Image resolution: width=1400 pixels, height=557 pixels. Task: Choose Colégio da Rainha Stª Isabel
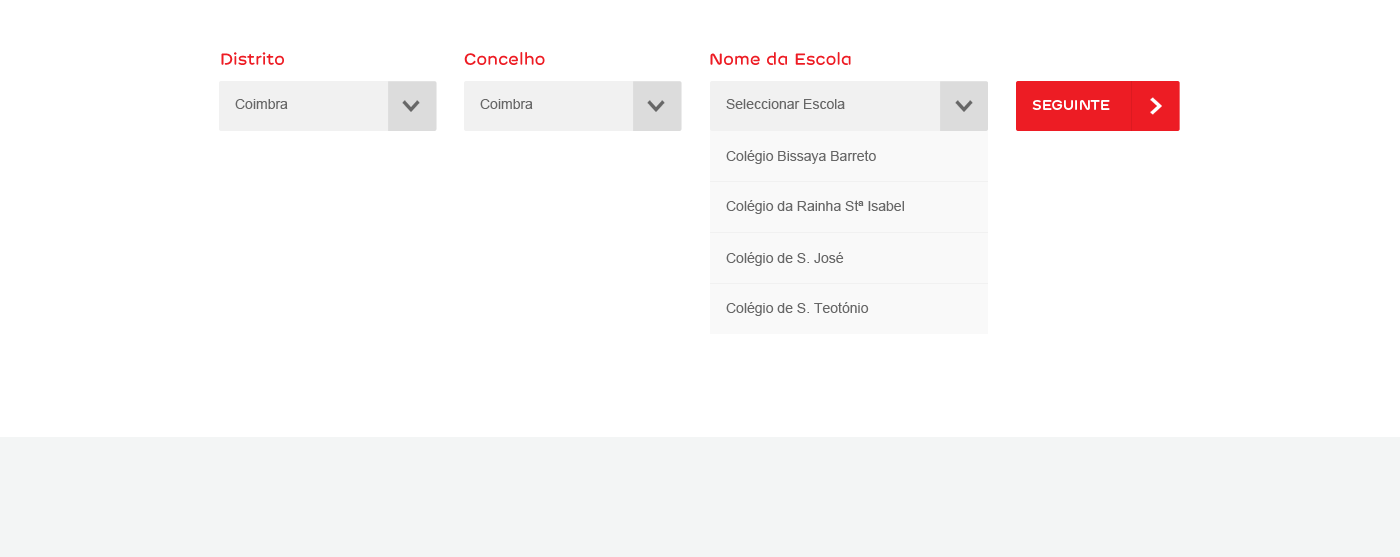[849, 207]
